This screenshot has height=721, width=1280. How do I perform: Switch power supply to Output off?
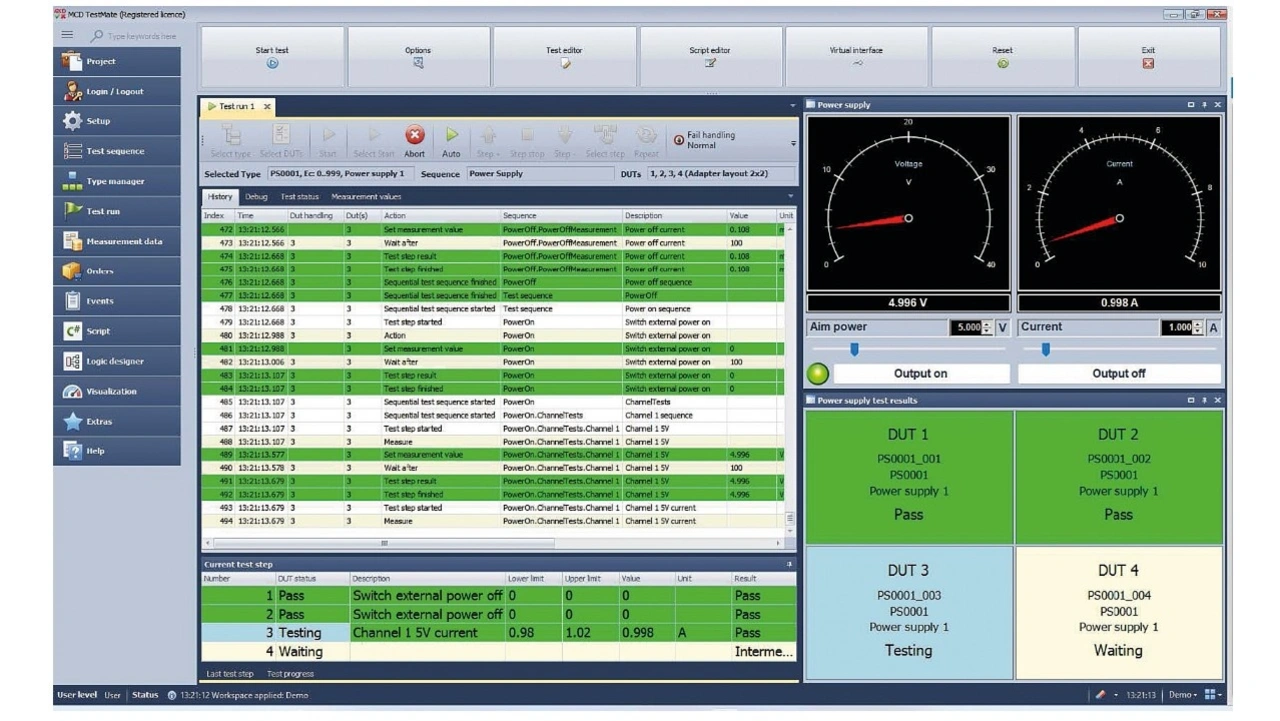tap(1118, 373)
